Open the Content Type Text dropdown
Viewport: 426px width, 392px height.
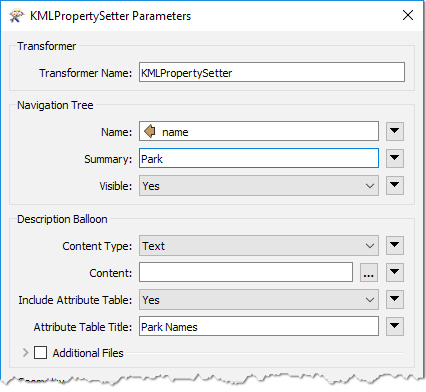click(259, 246)
